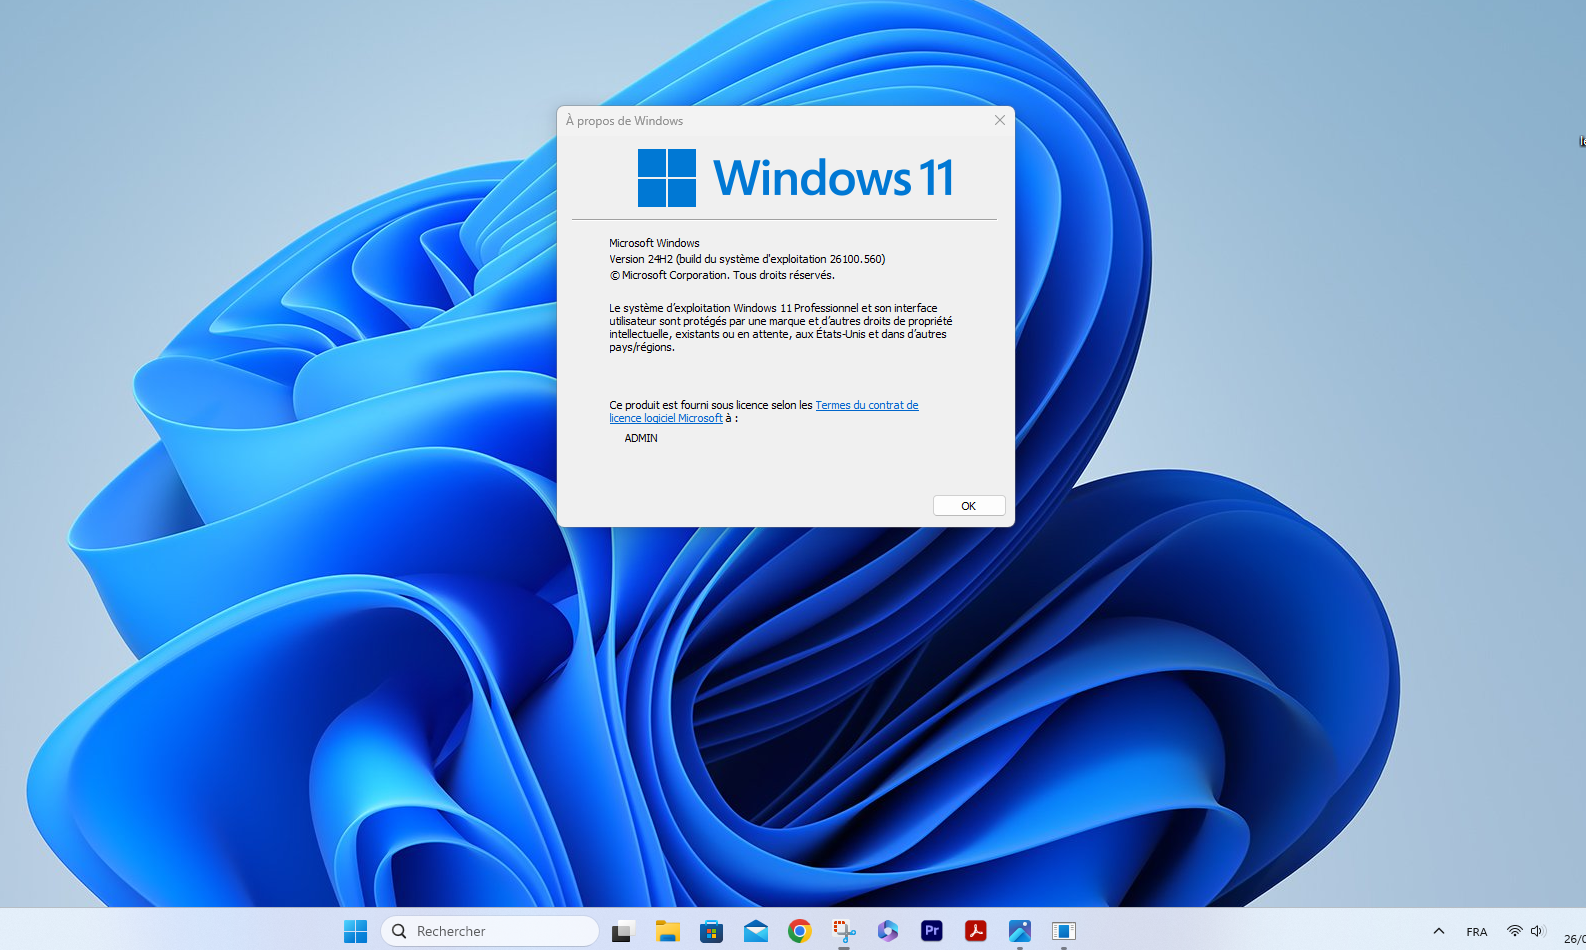This screenshot has width=1586, height=950.
Task: Click OK in the À propos de Windows dialog
Action: (968, 506)
